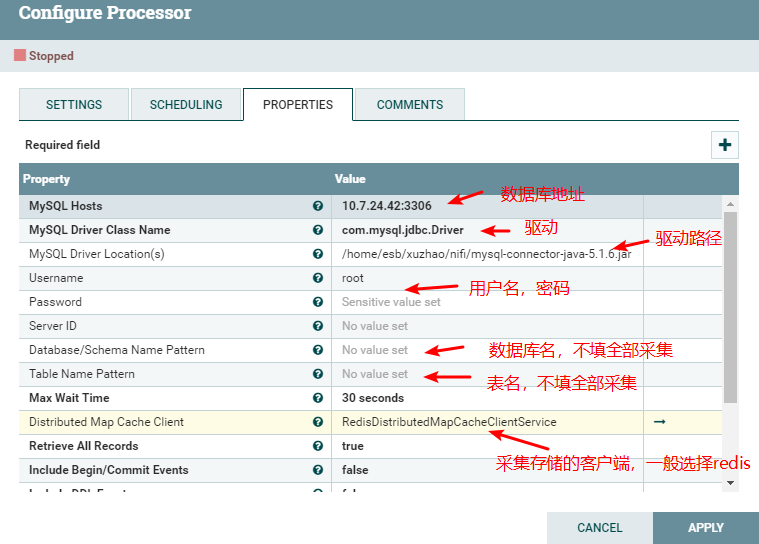Click help icon for Max Wait Time
Image resolution: width=759 pixels, height=544 pixels.
click(318, 398)
